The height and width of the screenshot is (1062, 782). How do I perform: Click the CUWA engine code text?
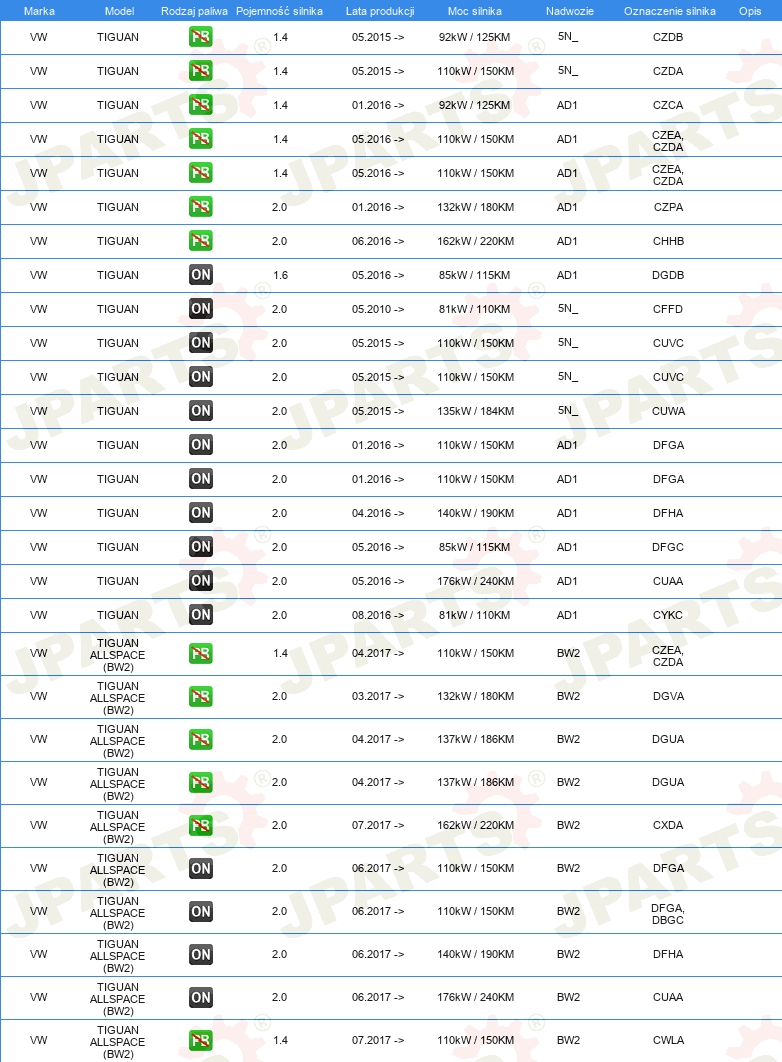(668, 411)
